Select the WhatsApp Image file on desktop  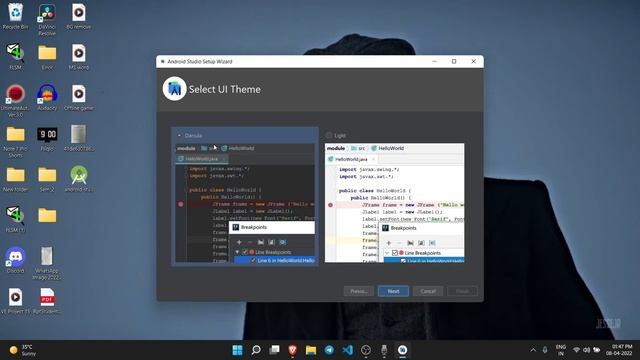point(47,263)
